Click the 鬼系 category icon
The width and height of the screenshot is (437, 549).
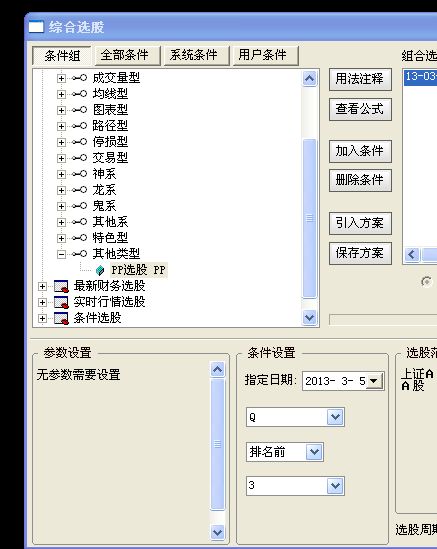tap(79, 206)
